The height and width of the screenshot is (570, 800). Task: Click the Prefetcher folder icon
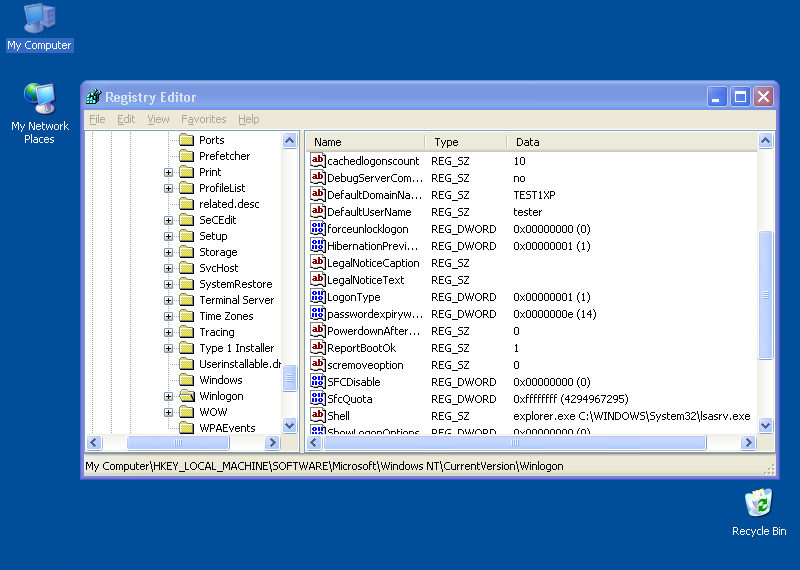pos(187,156)
